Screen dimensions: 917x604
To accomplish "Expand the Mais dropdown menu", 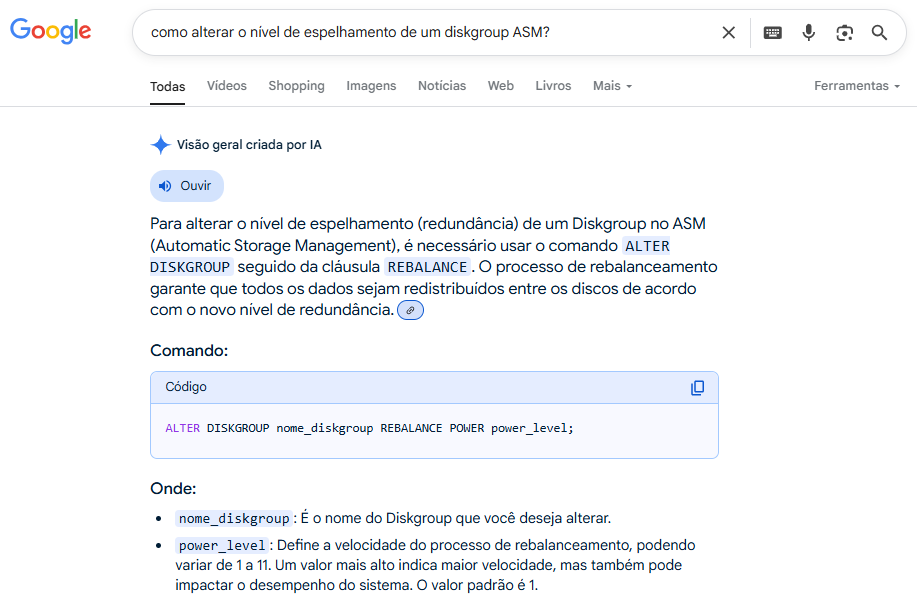I will tap(612, 86).
